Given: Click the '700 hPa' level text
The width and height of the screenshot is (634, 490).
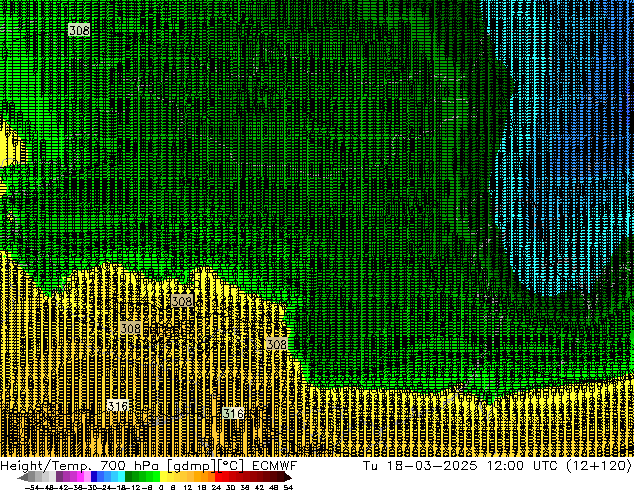Looking at the screenshot, I should pyautogui.click(x=129, y=466).
